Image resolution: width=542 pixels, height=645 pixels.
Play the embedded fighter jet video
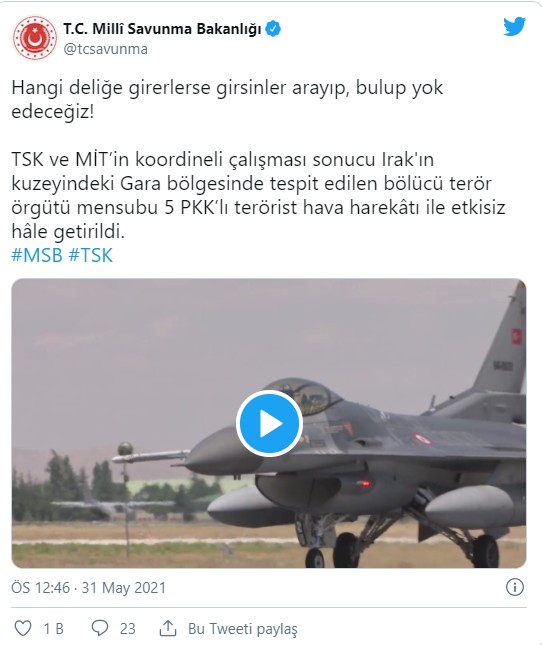click(269, 423)
